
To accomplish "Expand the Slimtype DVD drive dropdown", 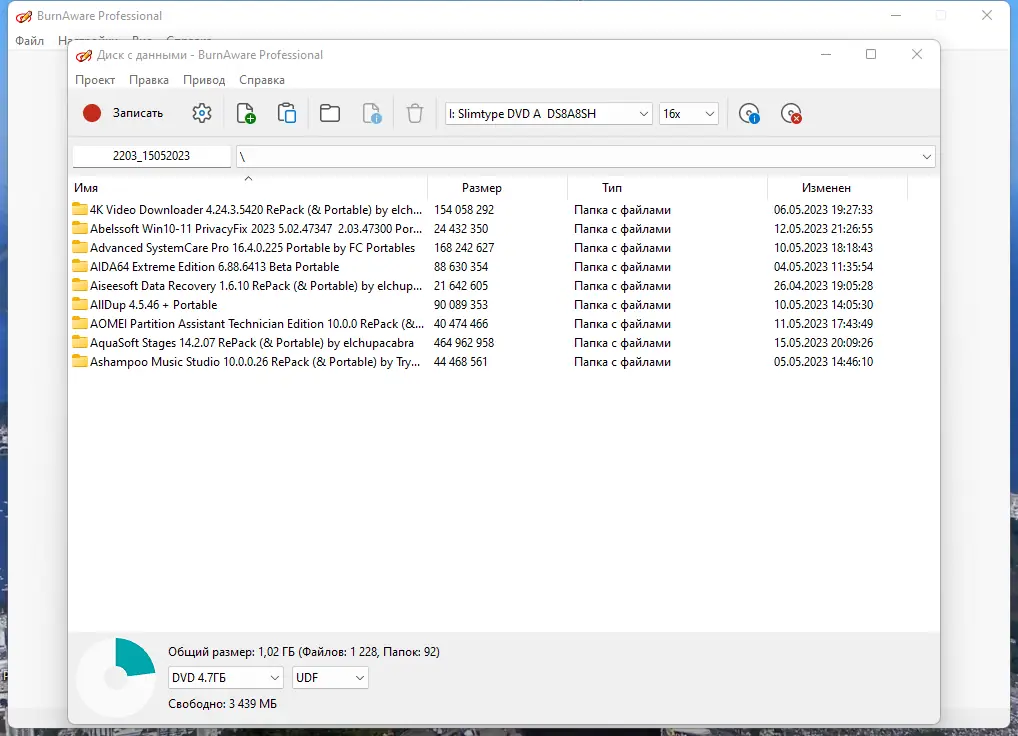I will point(549,114).
